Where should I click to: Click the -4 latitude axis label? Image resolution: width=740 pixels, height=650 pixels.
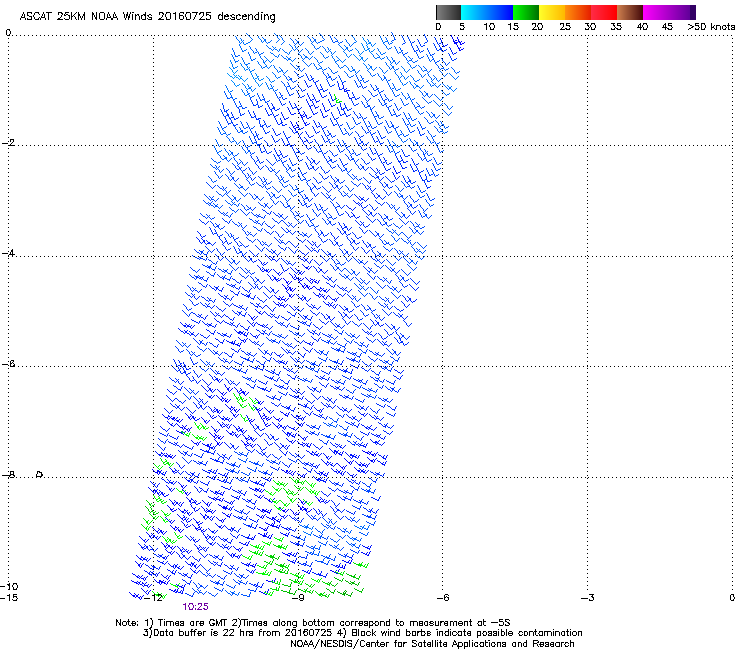click(x=8, y=253)
